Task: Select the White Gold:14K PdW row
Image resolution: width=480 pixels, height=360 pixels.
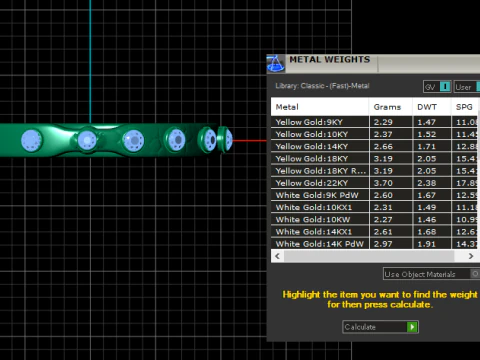Action: click(375, 244)
